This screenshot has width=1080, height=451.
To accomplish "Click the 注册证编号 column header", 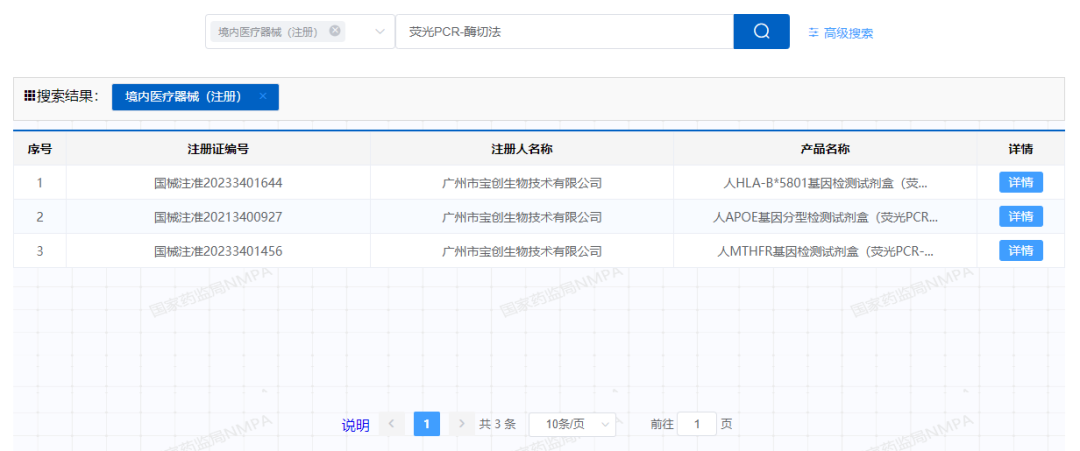I will tap(218, 149).
